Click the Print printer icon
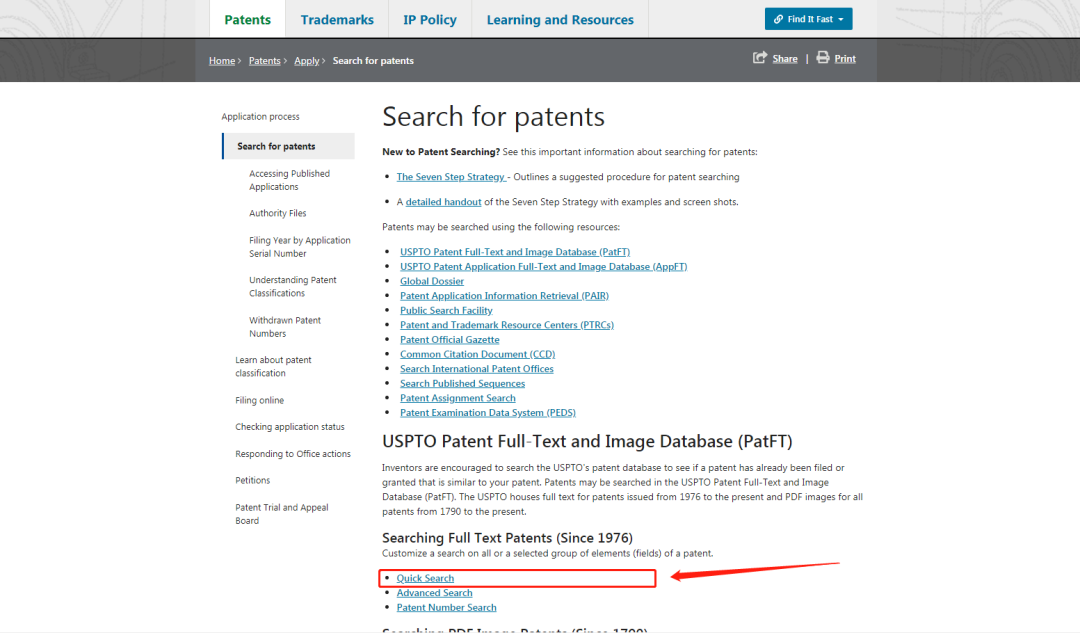The image size is (1080, 633). point(823,58)
